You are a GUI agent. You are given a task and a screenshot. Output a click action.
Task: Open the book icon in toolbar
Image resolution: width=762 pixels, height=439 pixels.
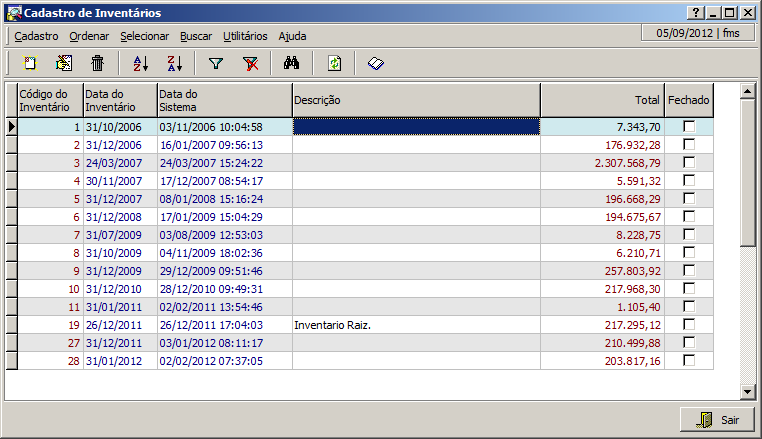pyautogui.click(x=375, y=64)
